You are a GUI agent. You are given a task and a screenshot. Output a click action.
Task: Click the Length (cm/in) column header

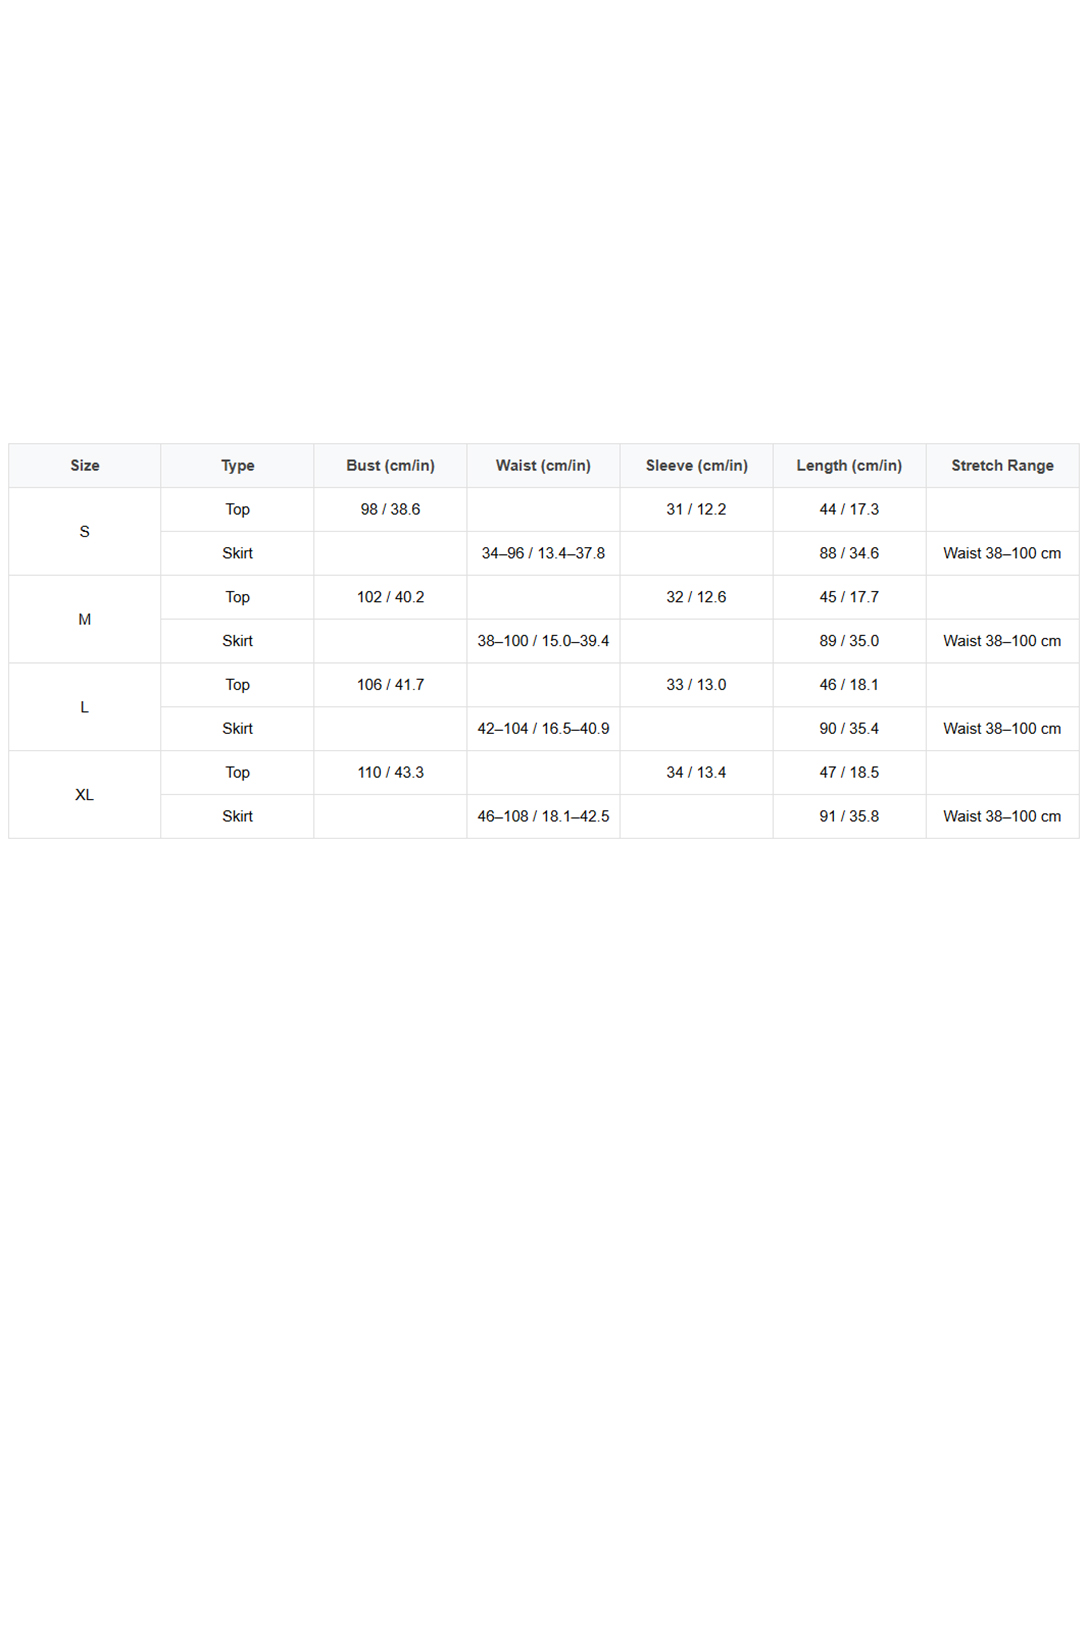click(850, 465)
